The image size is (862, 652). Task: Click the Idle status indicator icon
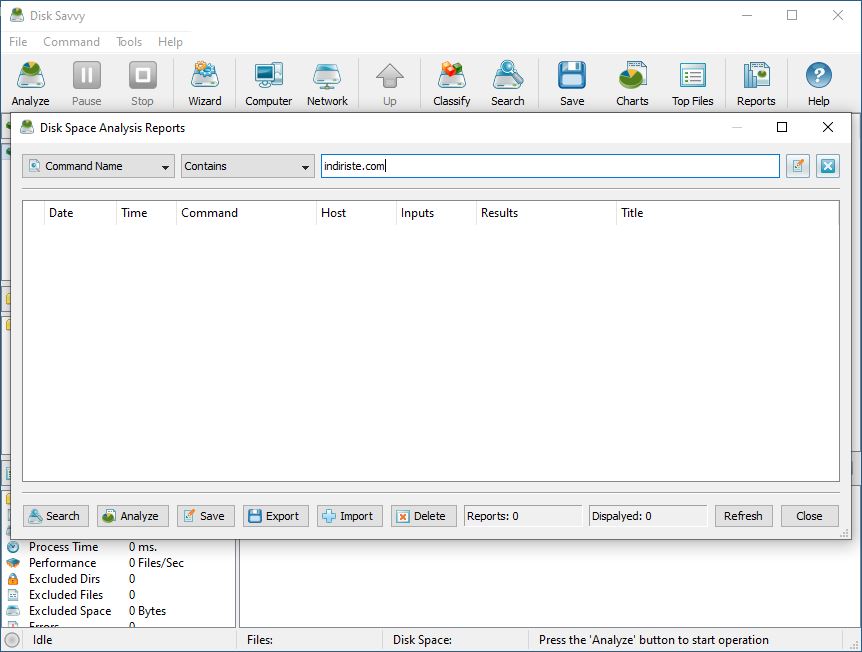(x=12, y=640)
